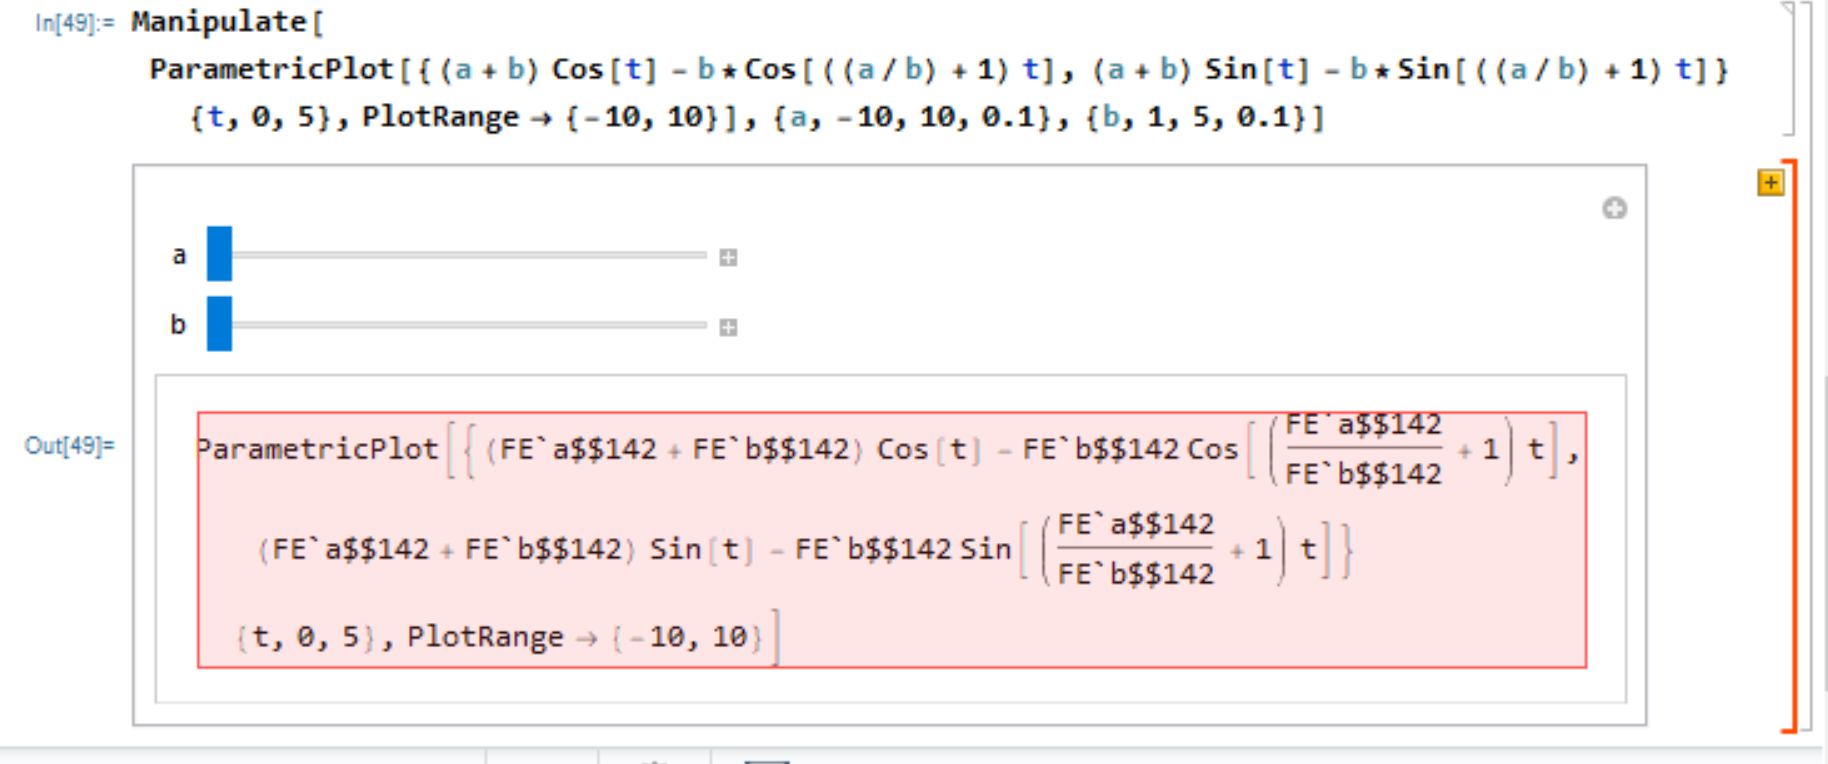Viewport: 1828px width, 764px height.
Task: Click PlotRange text in the pink error output
Action: tap(485, 637)
